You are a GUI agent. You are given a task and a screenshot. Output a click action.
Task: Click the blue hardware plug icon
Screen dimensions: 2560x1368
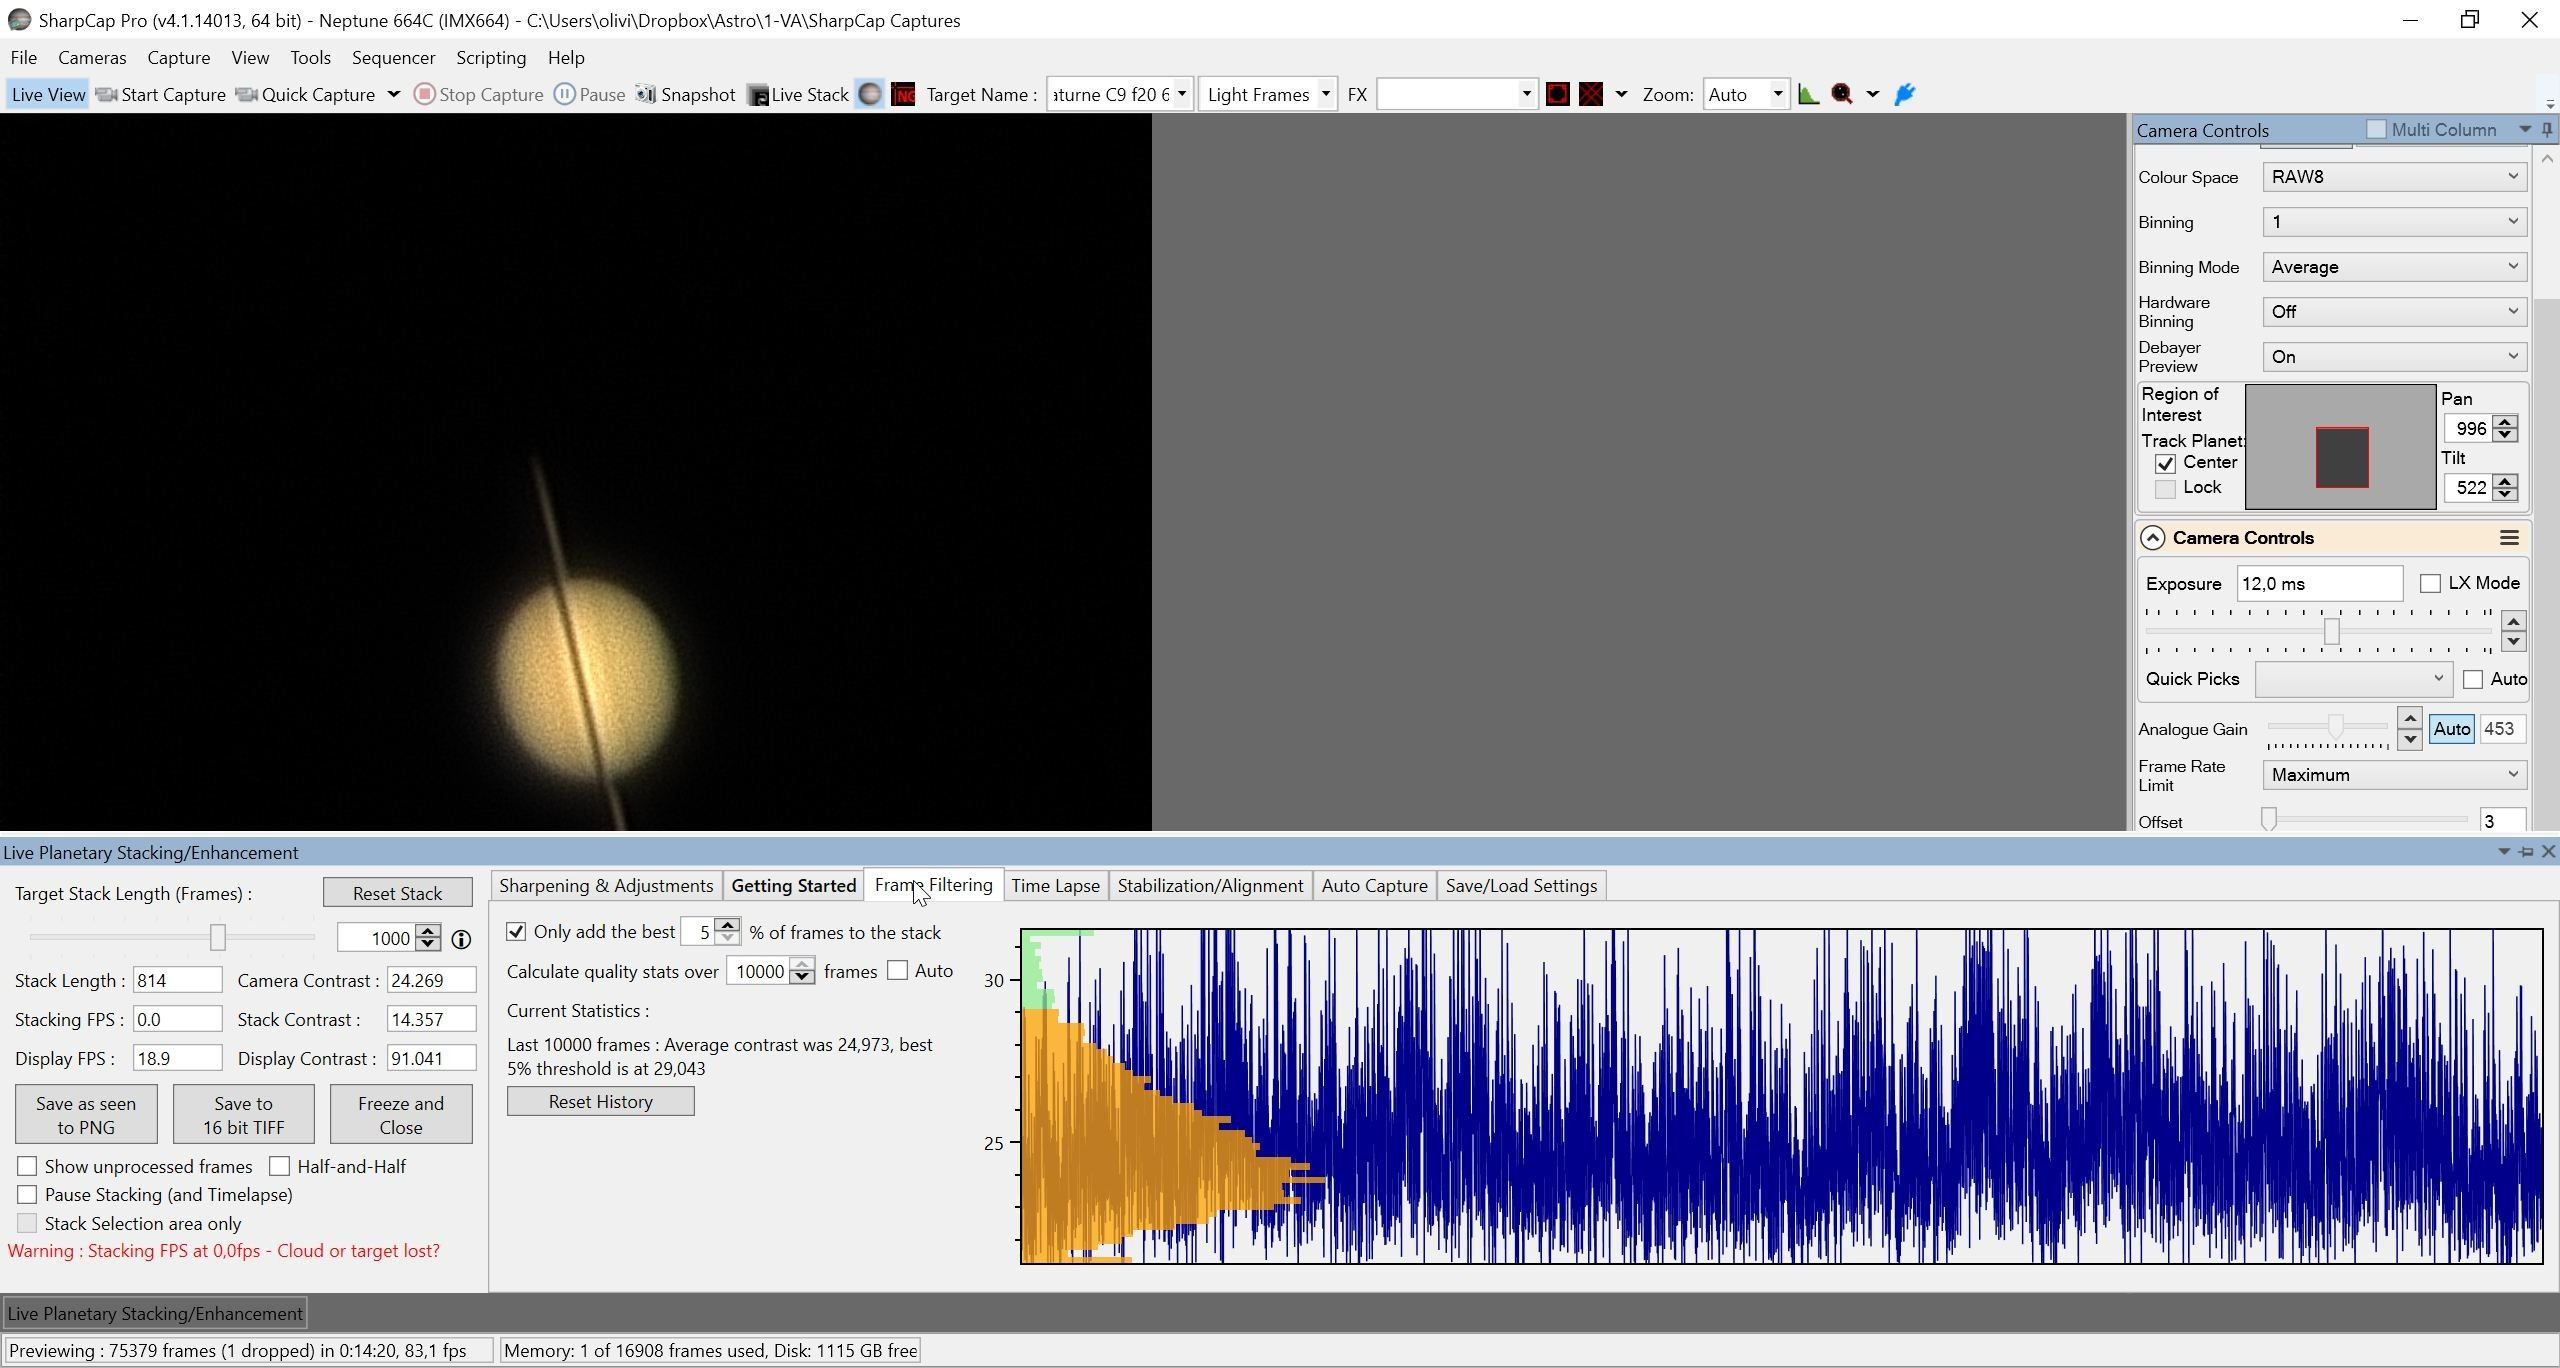(x=1905, y=94)
